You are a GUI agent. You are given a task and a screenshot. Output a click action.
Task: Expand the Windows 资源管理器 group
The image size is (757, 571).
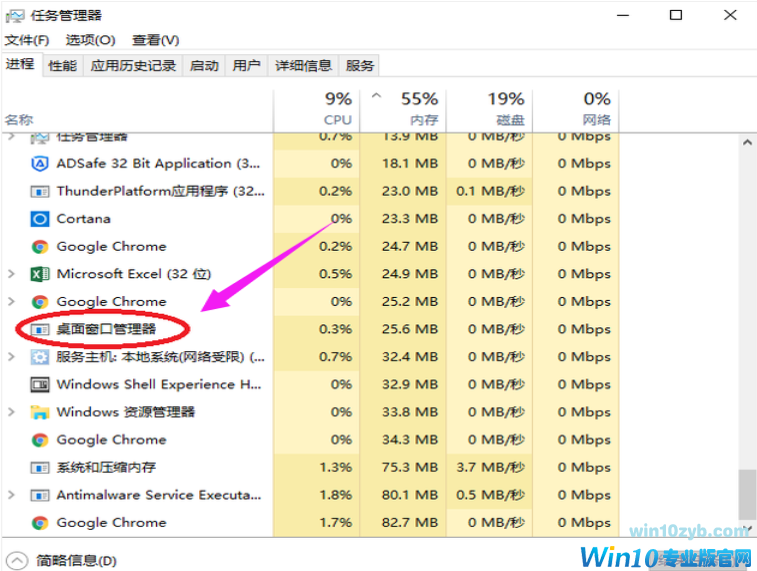point(12,412)
